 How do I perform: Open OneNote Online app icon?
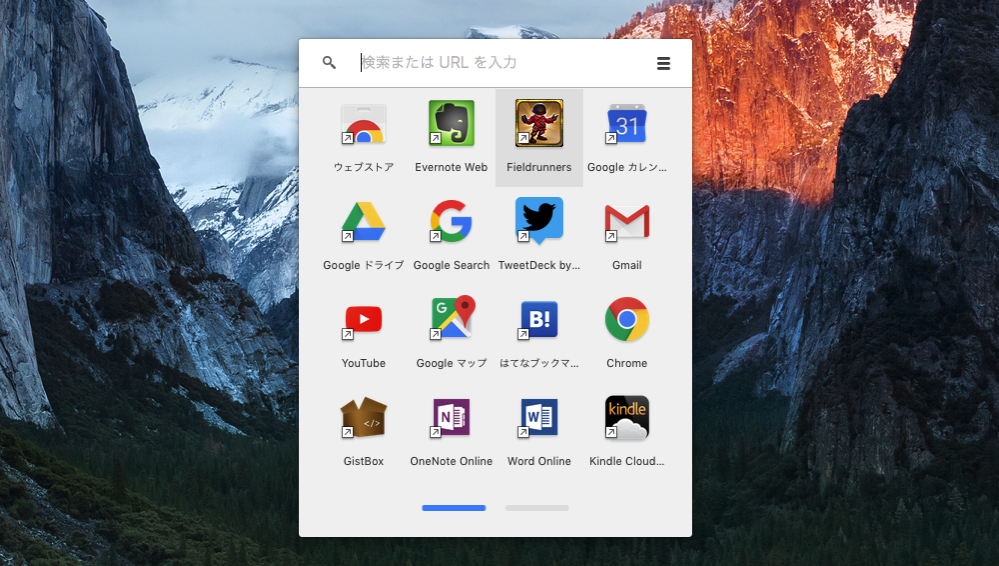[451, 418]
